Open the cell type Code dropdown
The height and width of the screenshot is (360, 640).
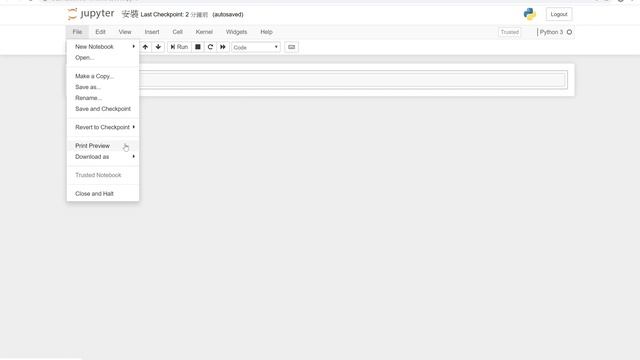click(256, 47)
